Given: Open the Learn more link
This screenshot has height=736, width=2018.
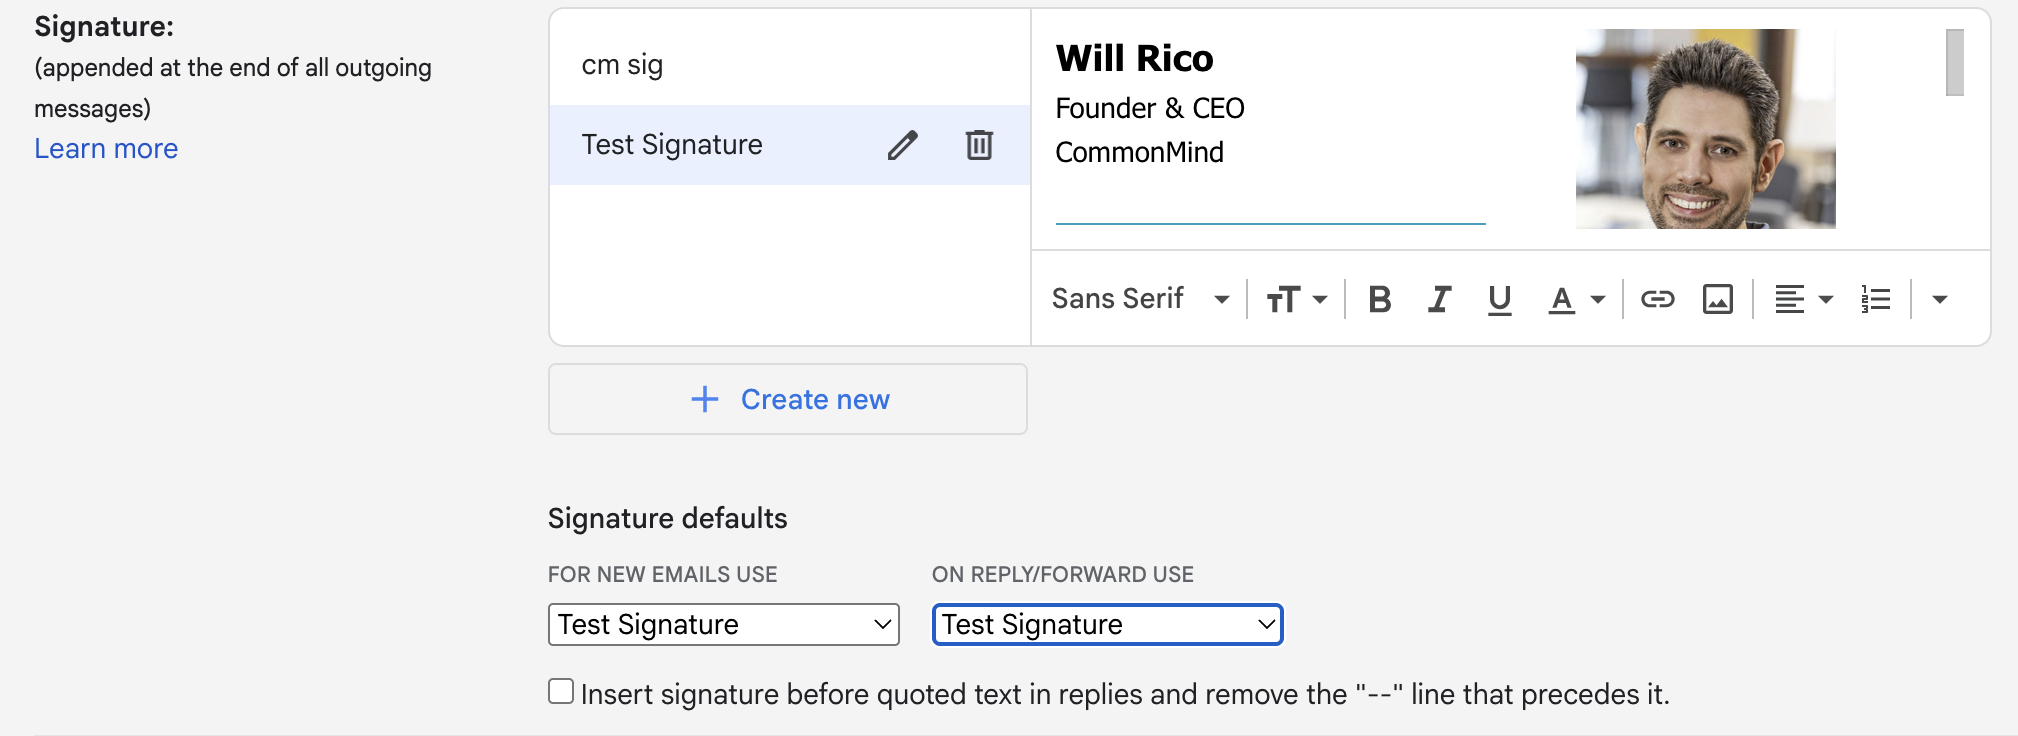Looking at the screenshot, I should 106,149.
